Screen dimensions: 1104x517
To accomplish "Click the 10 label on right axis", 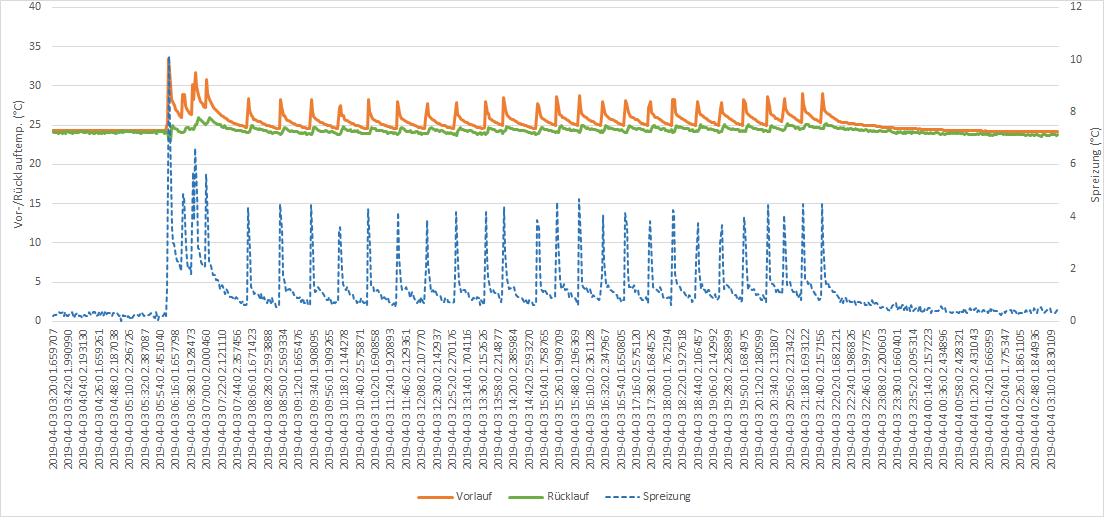I will (x=1075, y=59).
